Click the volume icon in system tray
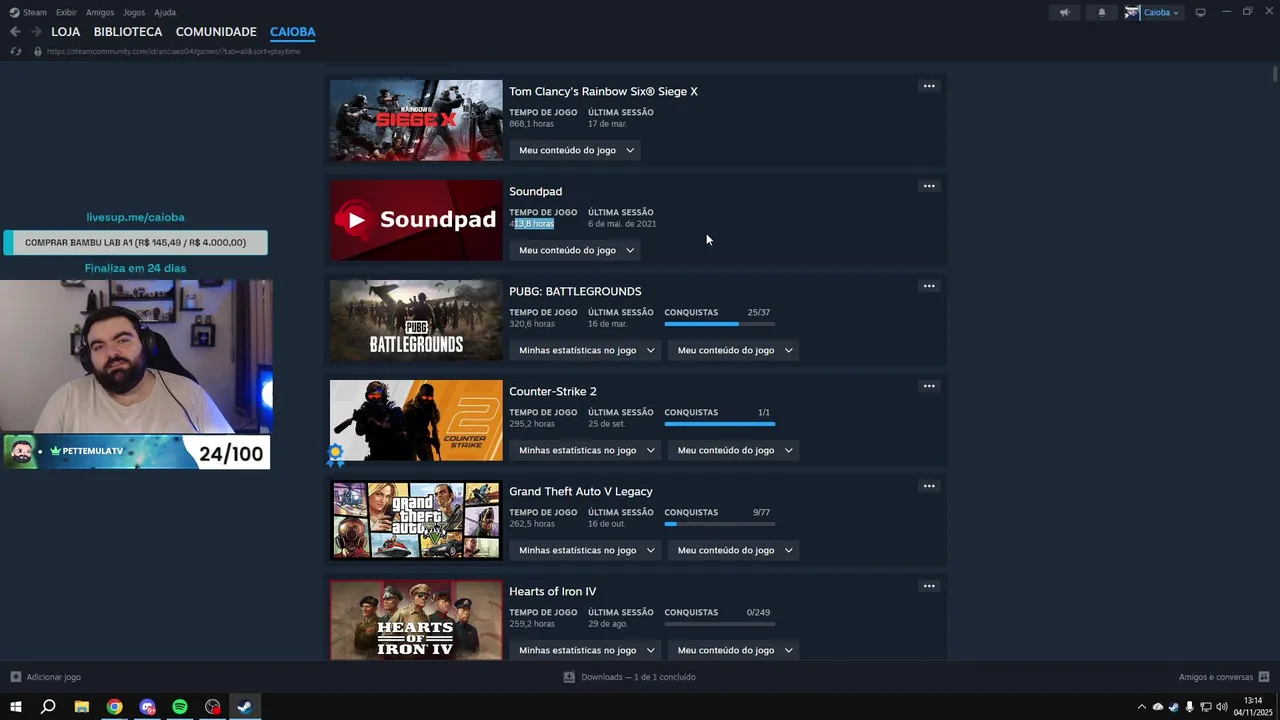The image size is (1280, 720). pyautogui.click(x=1222, y=707)
